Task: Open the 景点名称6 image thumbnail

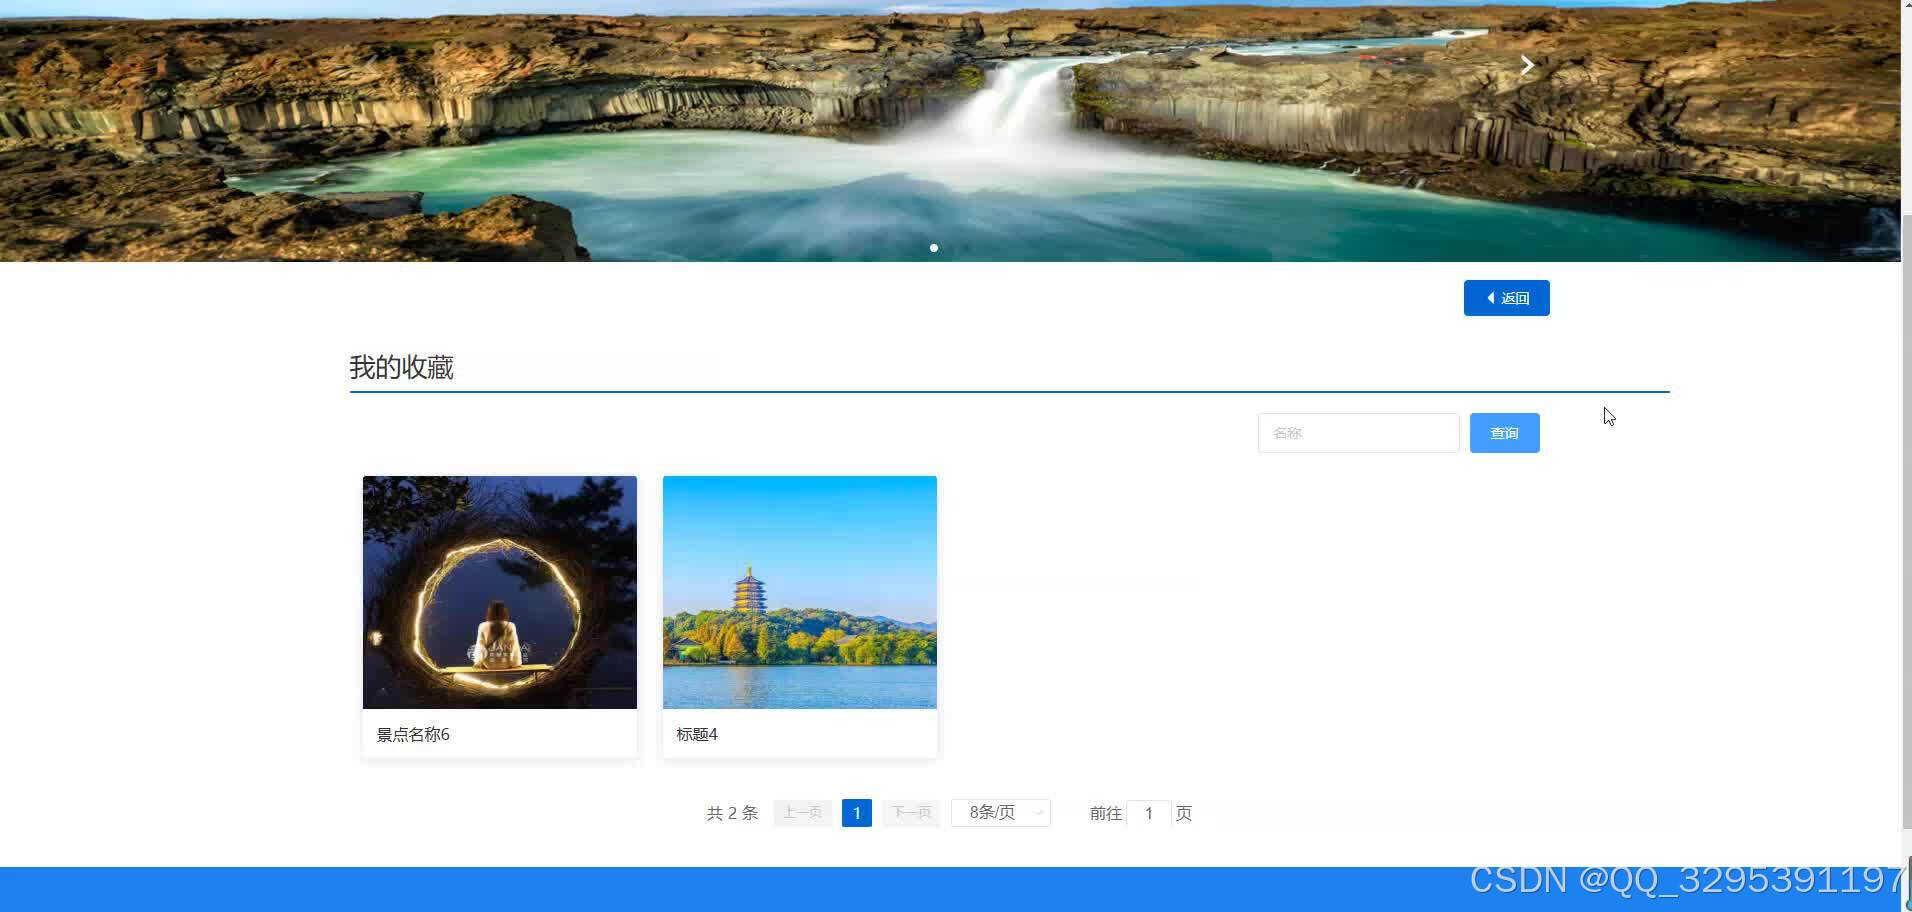Action: [x=500, y=592]
